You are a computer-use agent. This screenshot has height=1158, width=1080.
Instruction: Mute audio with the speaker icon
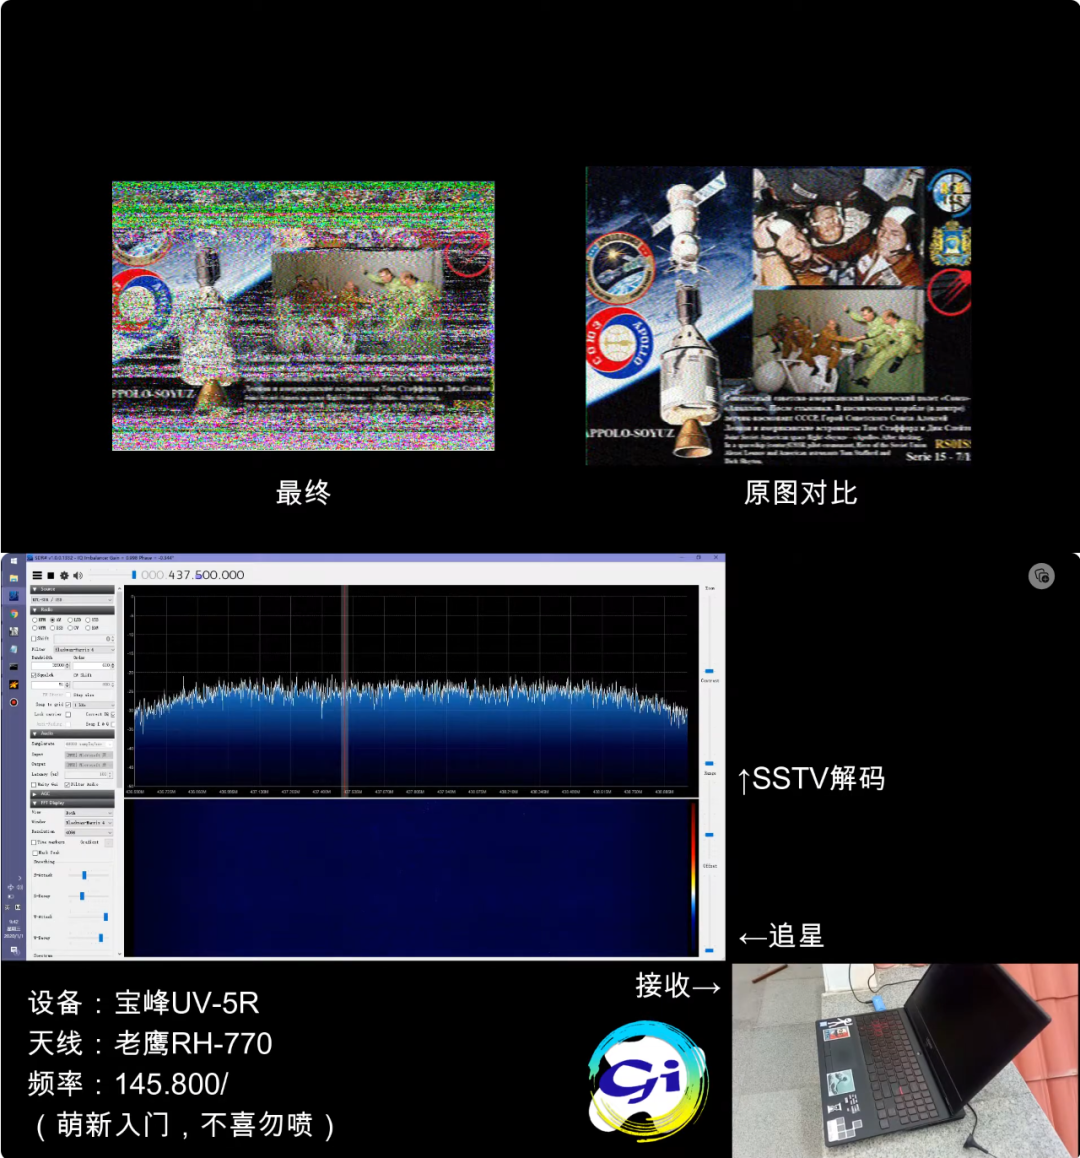pyautogui.click(x=78, y=575)
